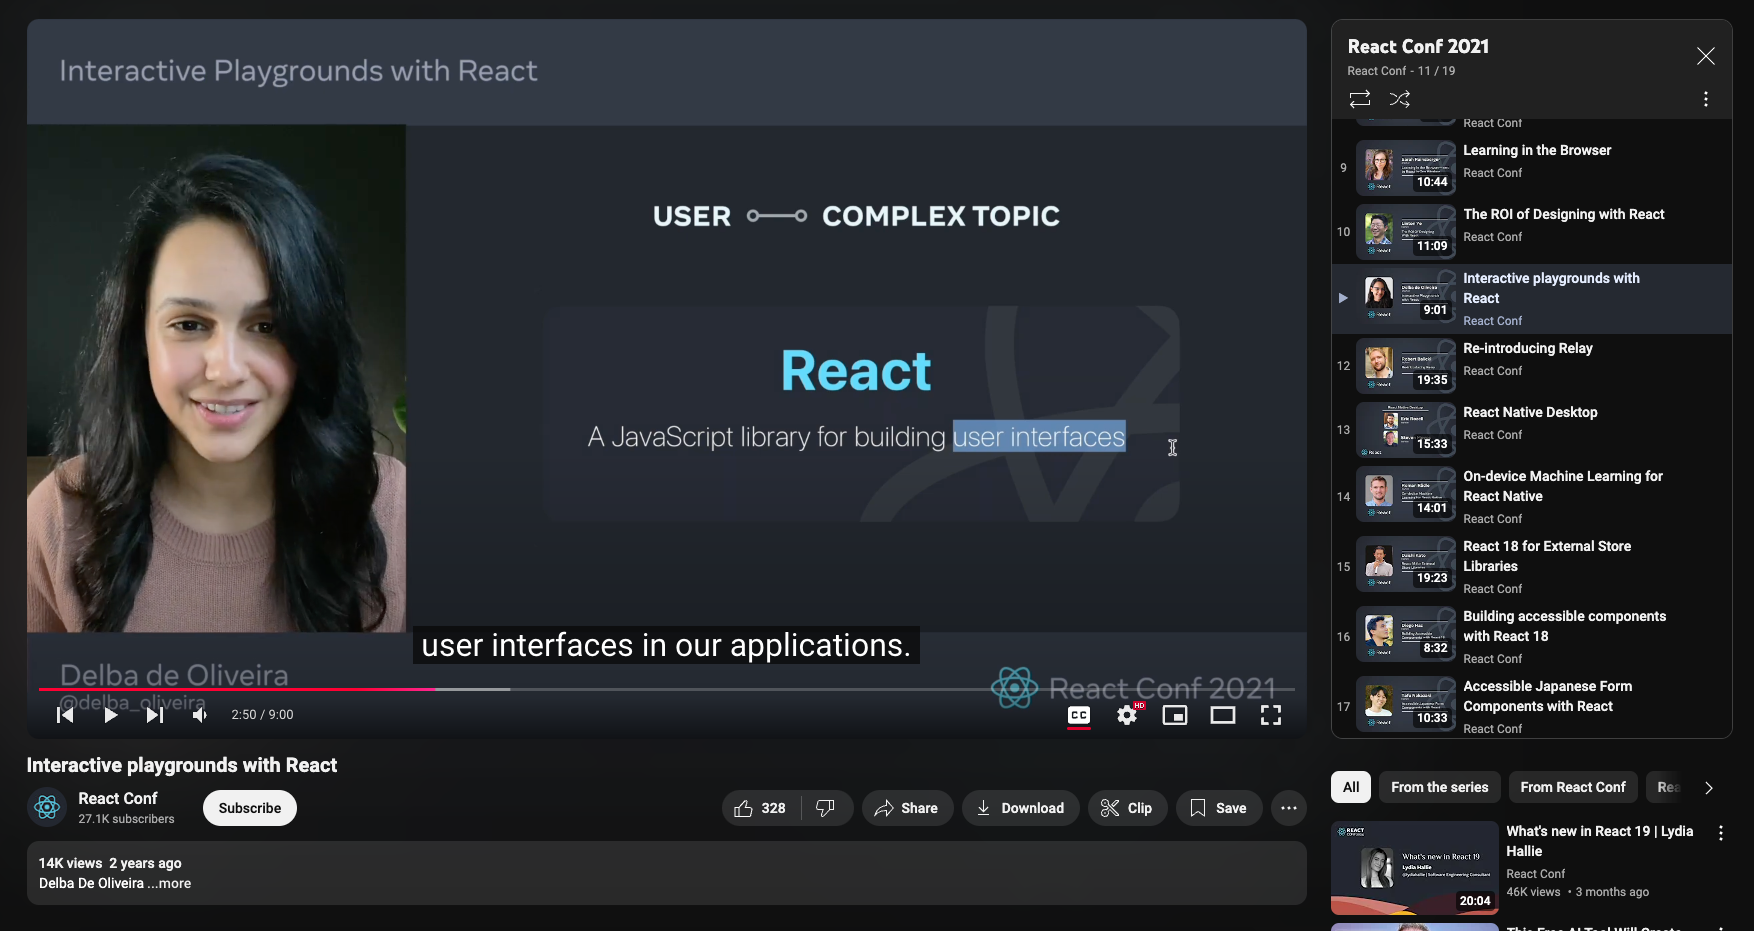
Task: Expand the video description with ...more
Action: (x=168, y=883)
